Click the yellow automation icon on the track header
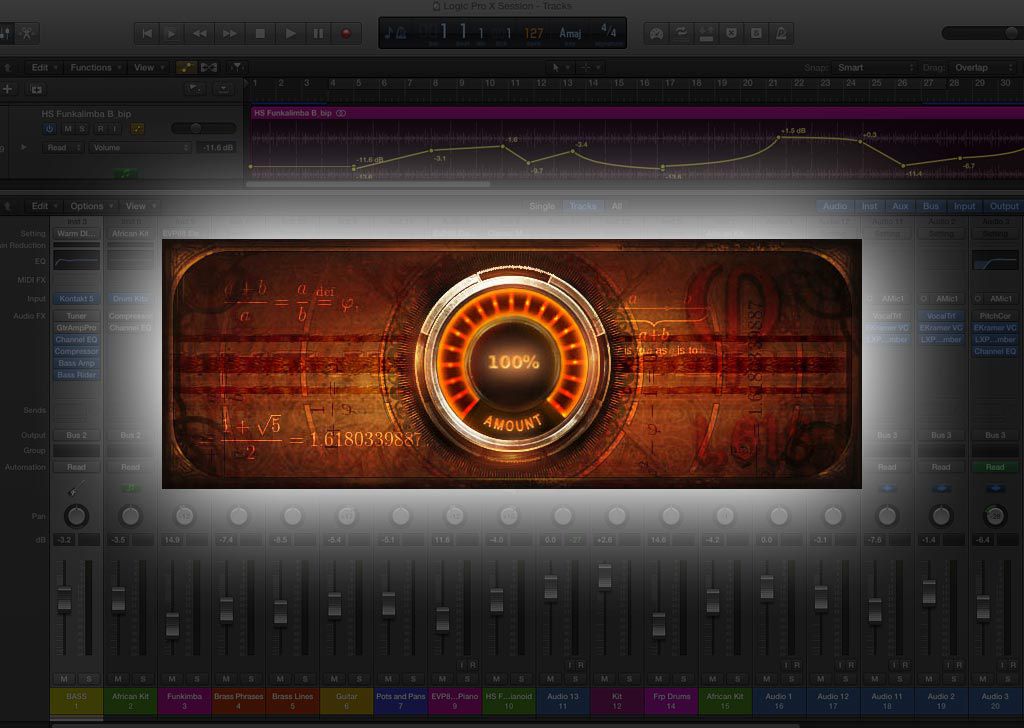Image resolution: width=1024 pixels, height=728 pixels. (137, 129)
